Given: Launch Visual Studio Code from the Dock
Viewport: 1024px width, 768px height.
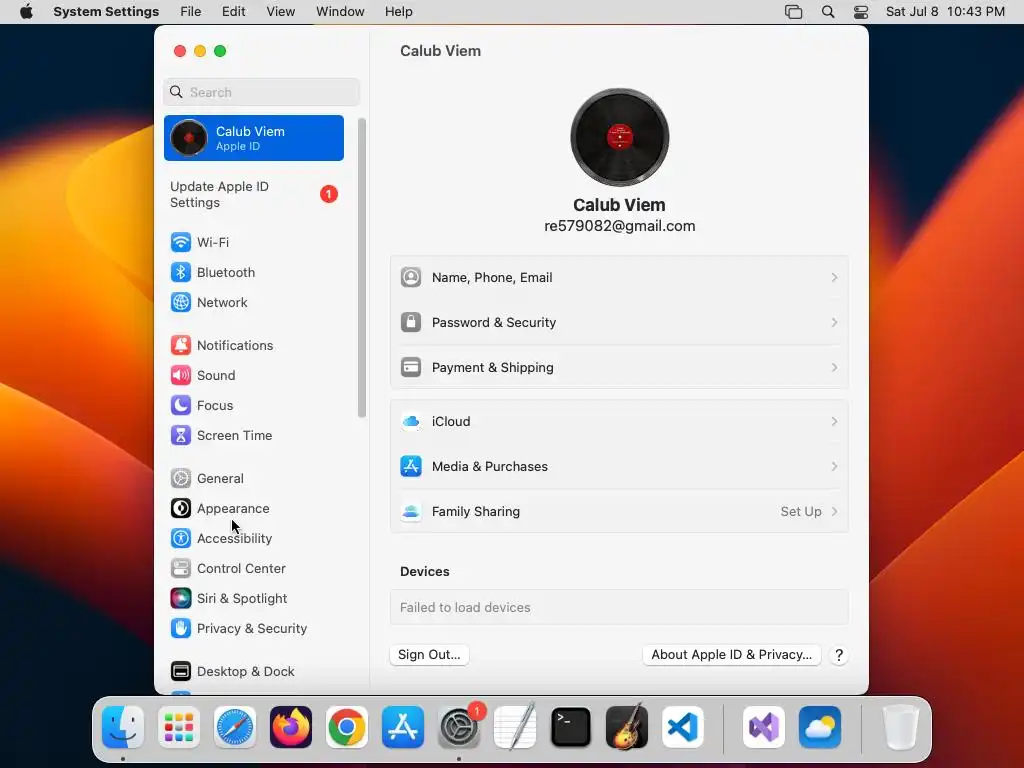Looking at the screenshot, I should point(683,727).
